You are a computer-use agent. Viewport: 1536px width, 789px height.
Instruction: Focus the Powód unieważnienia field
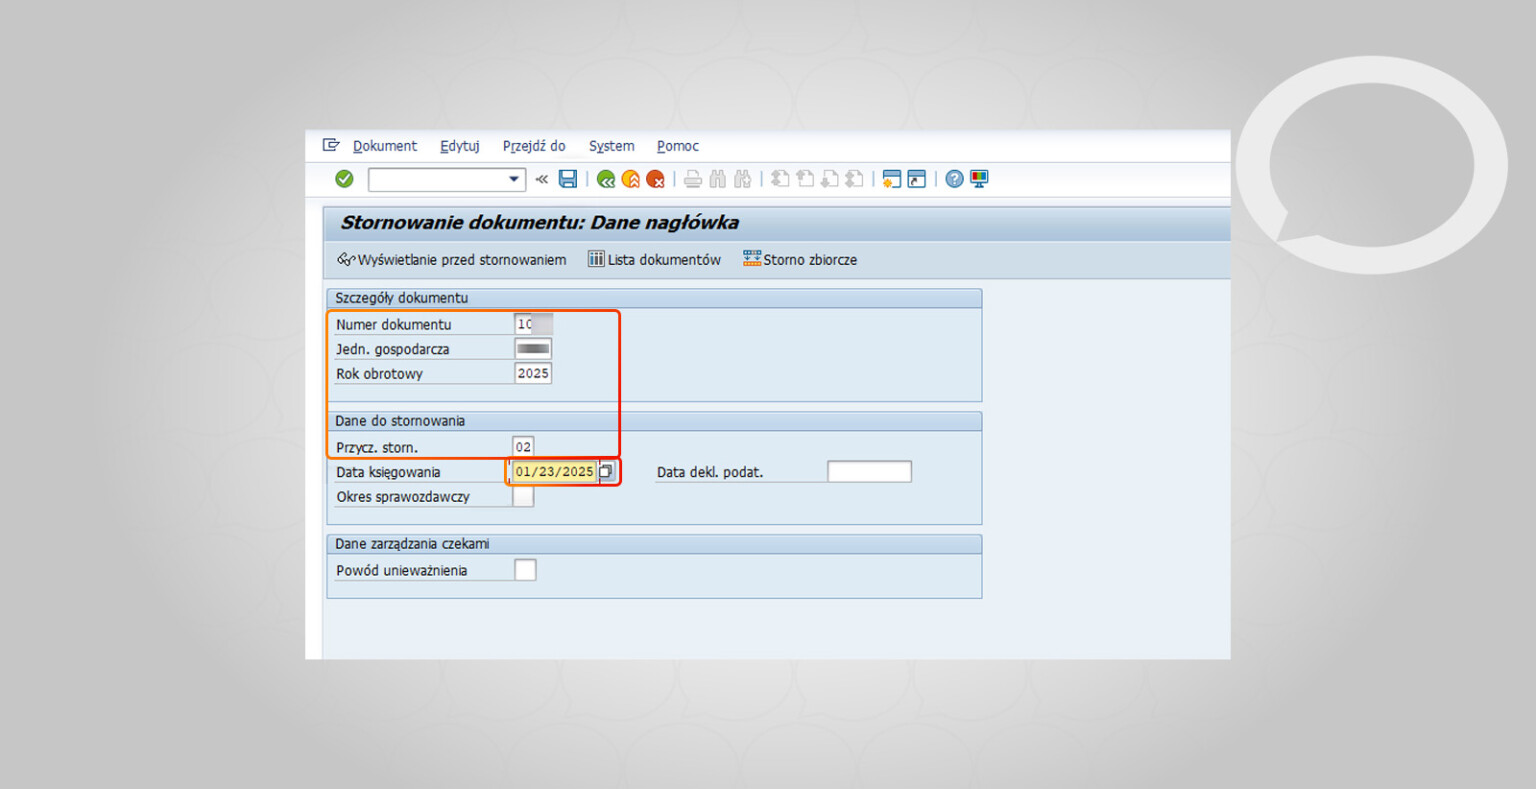pyautogui.click(x=525, y=570)
